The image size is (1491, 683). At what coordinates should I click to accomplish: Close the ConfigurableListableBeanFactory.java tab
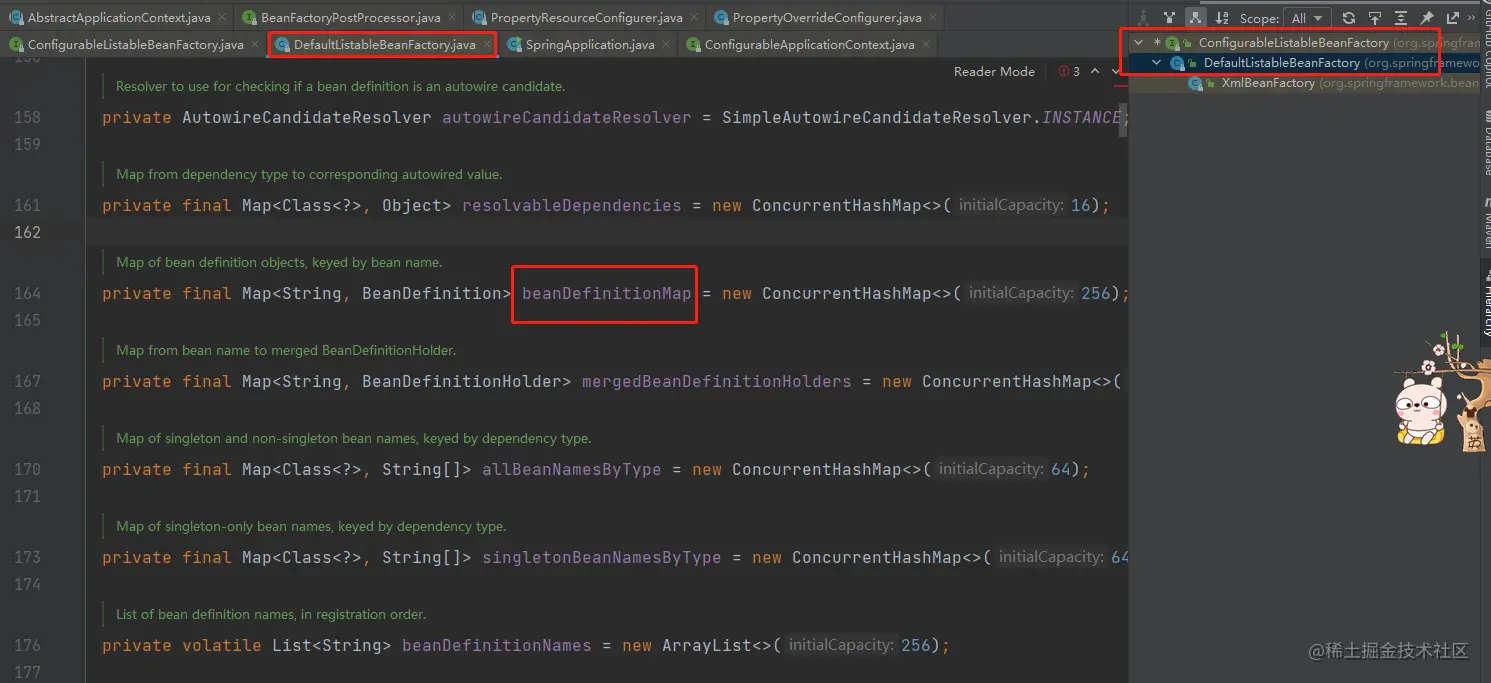[254, 45]
